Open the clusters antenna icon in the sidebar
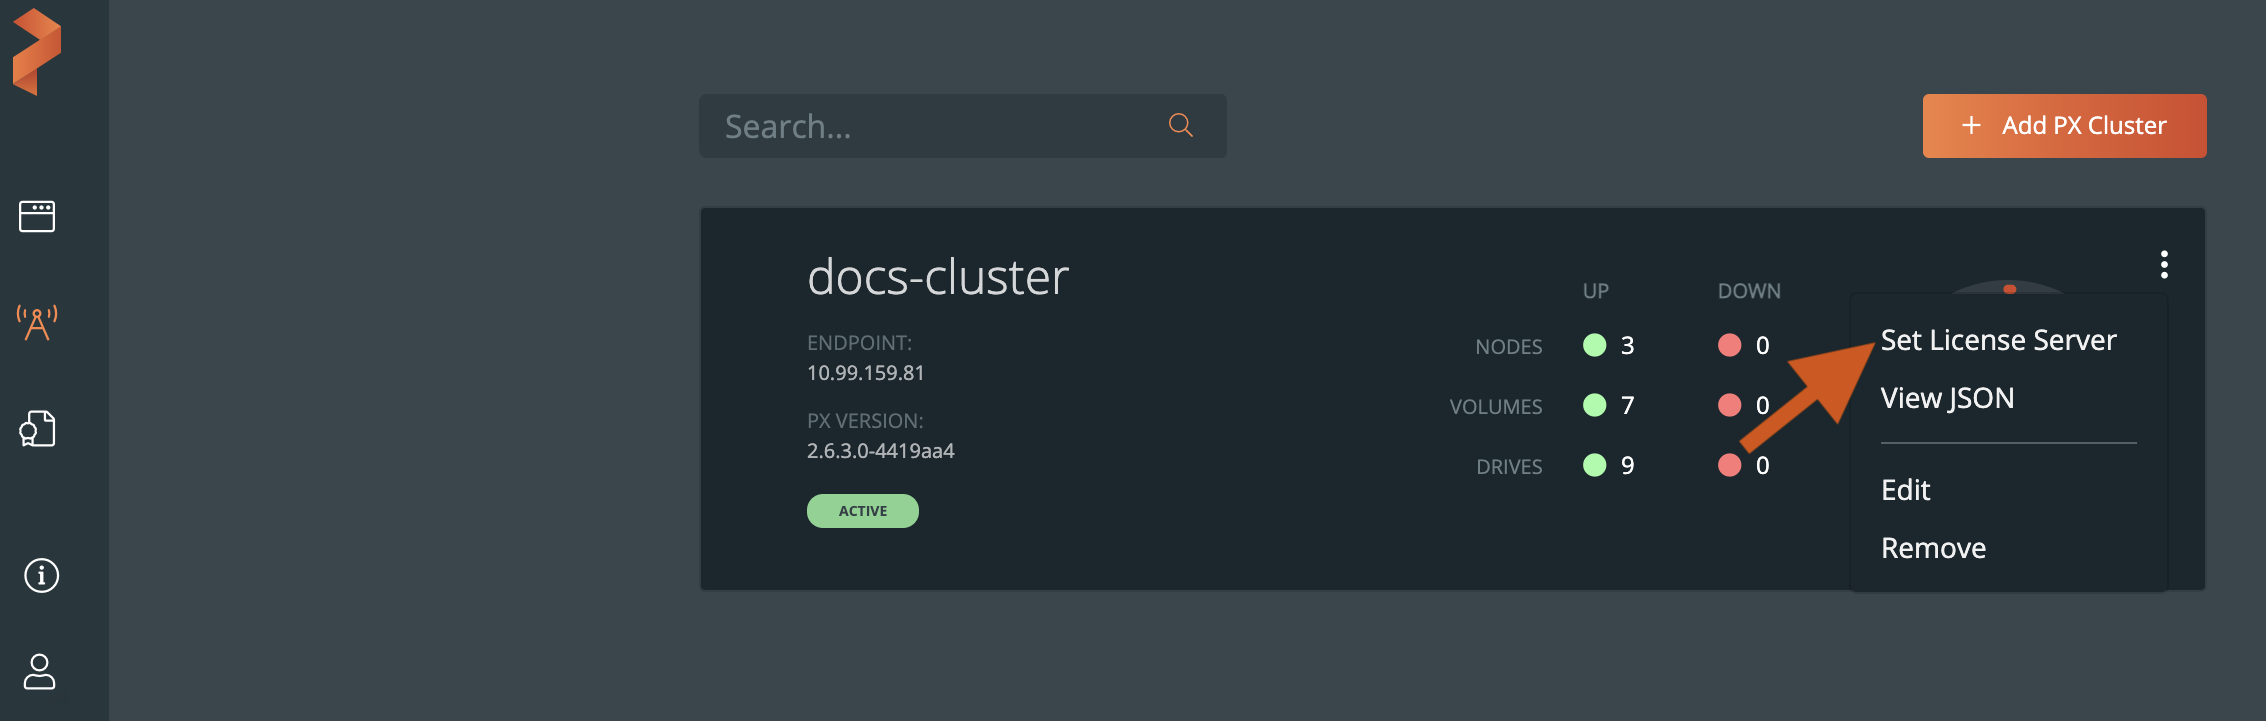2266x721 pixels. click(37, 323)
